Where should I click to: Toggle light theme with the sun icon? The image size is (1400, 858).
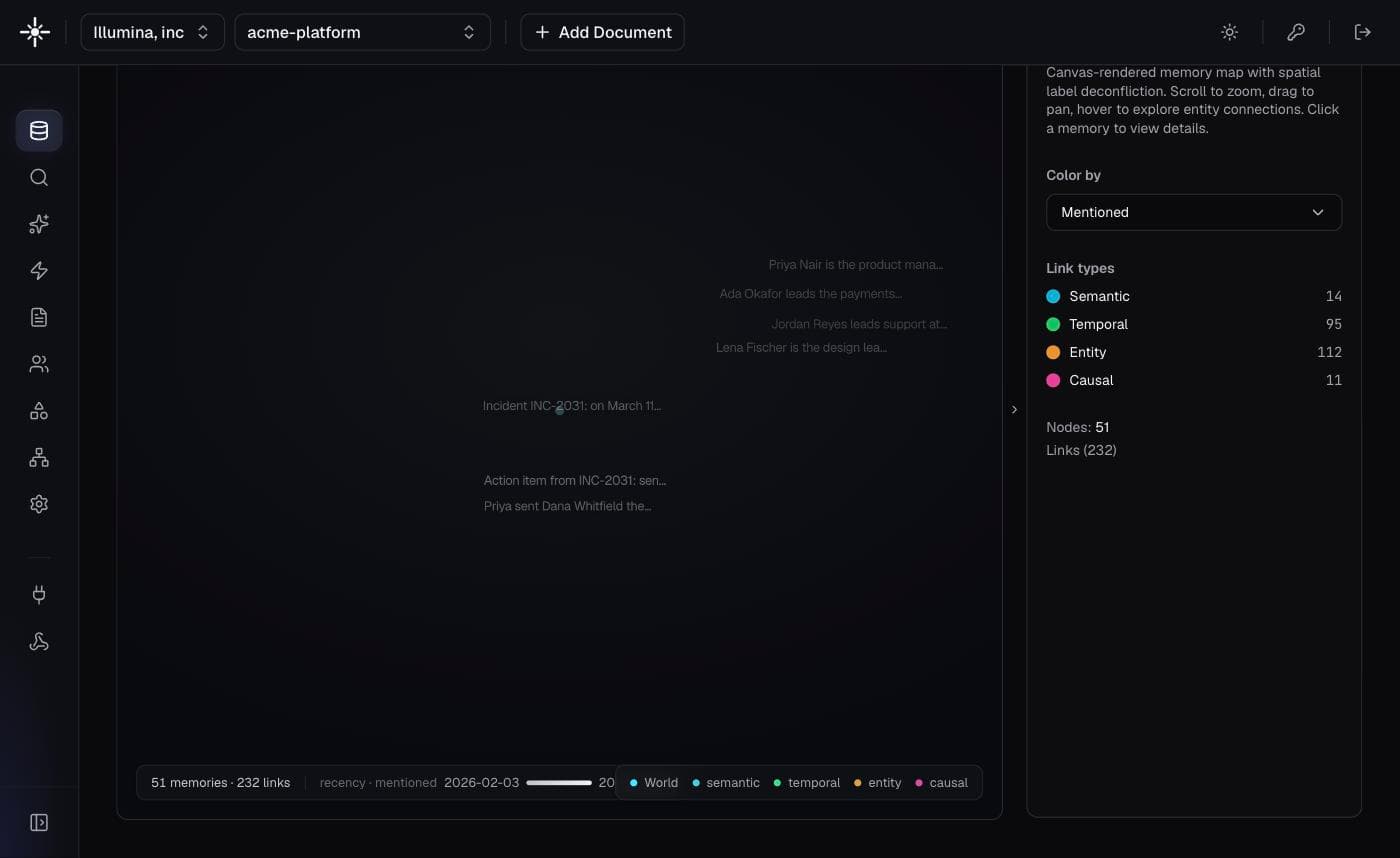(x=1230, y=32)
